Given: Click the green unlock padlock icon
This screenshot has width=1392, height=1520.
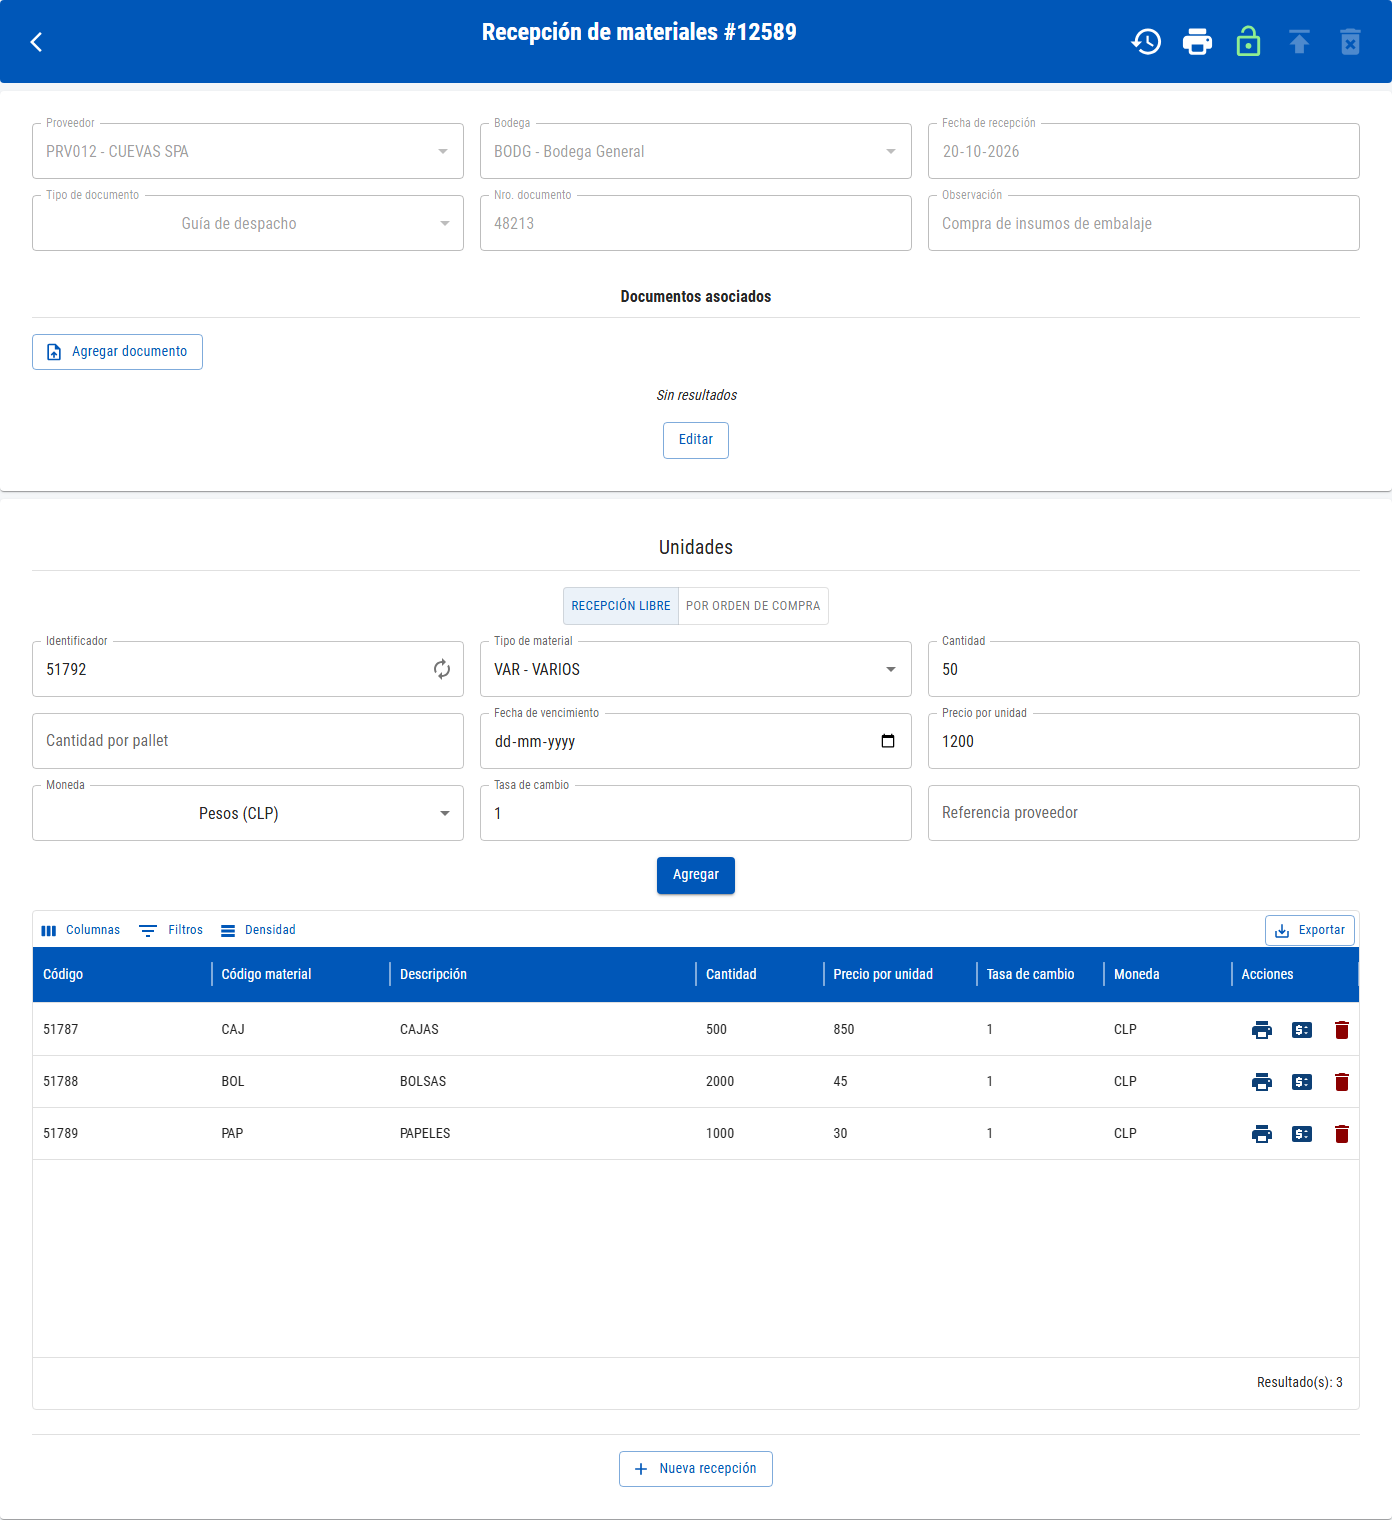Looking at the screenshot, I should [1248, 42].
